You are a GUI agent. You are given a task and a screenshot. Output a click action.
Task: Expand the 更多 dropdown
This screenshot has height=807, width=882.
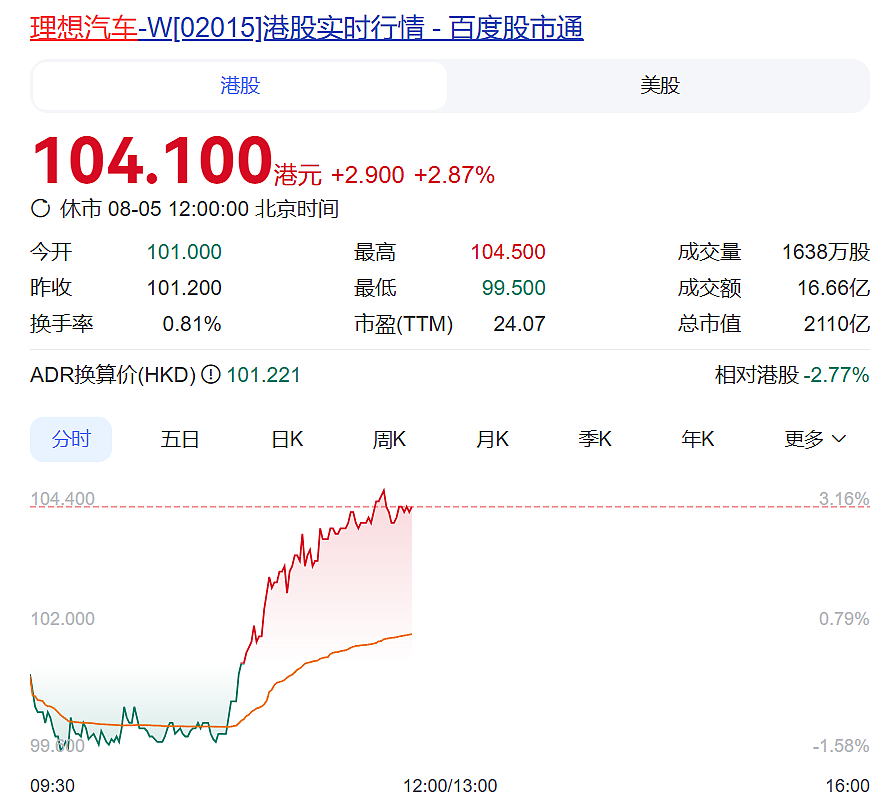point(815,439)
